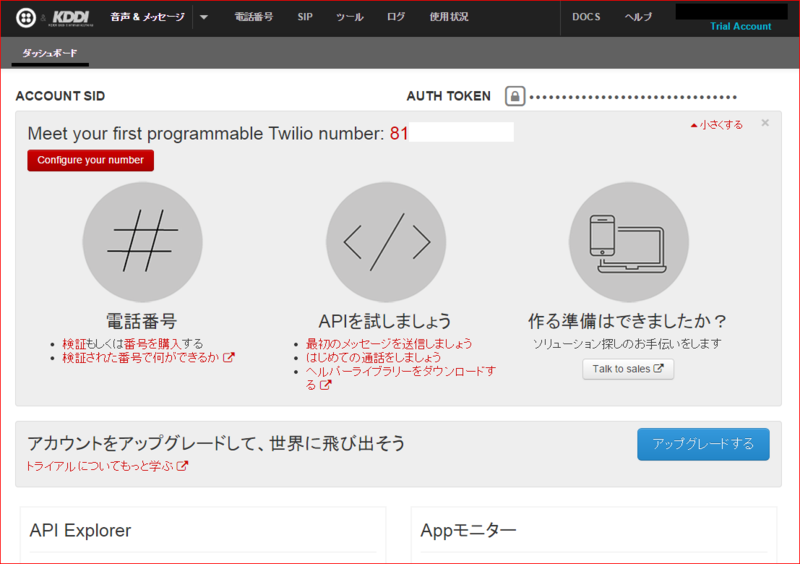800x564 pixels.
Task: Select the ダッシュボード tab
Action: click(49, 53)
